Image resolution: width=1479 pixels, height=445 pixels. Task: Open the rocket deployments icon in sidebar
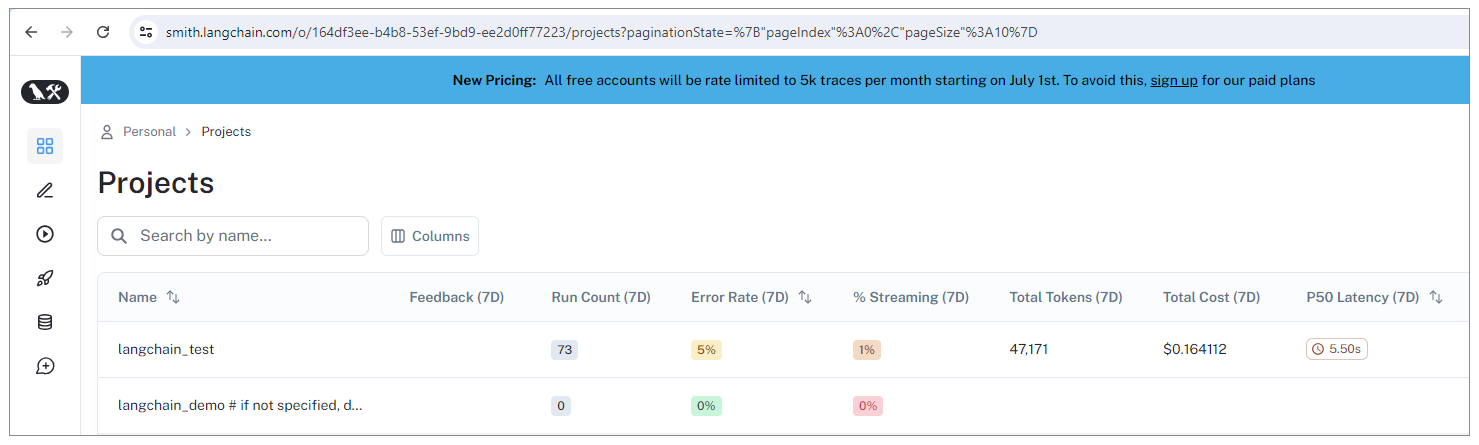[45, 278]
